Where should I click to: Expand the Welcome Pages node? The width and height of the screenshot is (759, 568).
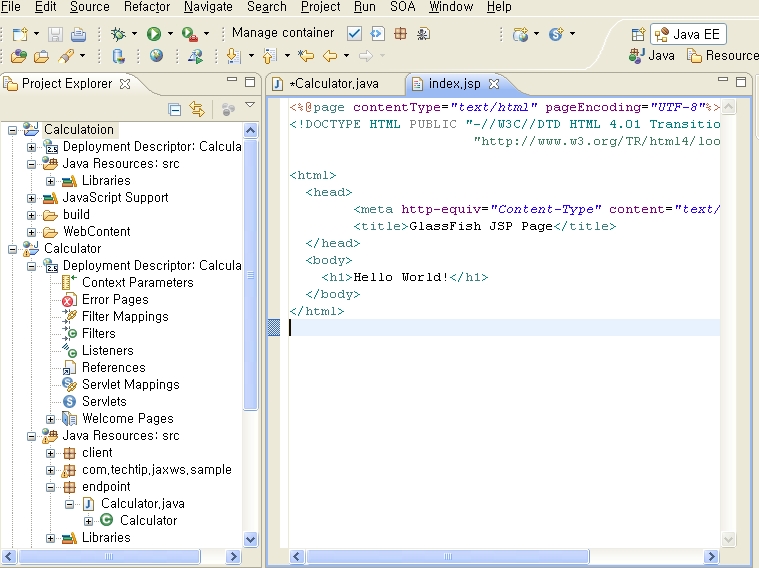point(51,419)
